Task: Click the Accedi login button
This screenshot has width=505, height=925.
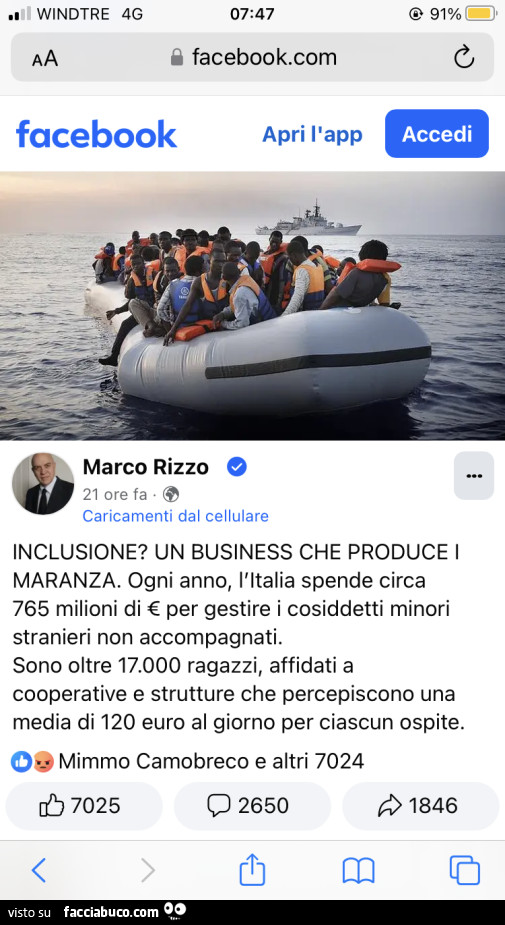Action: pos(437,133)
